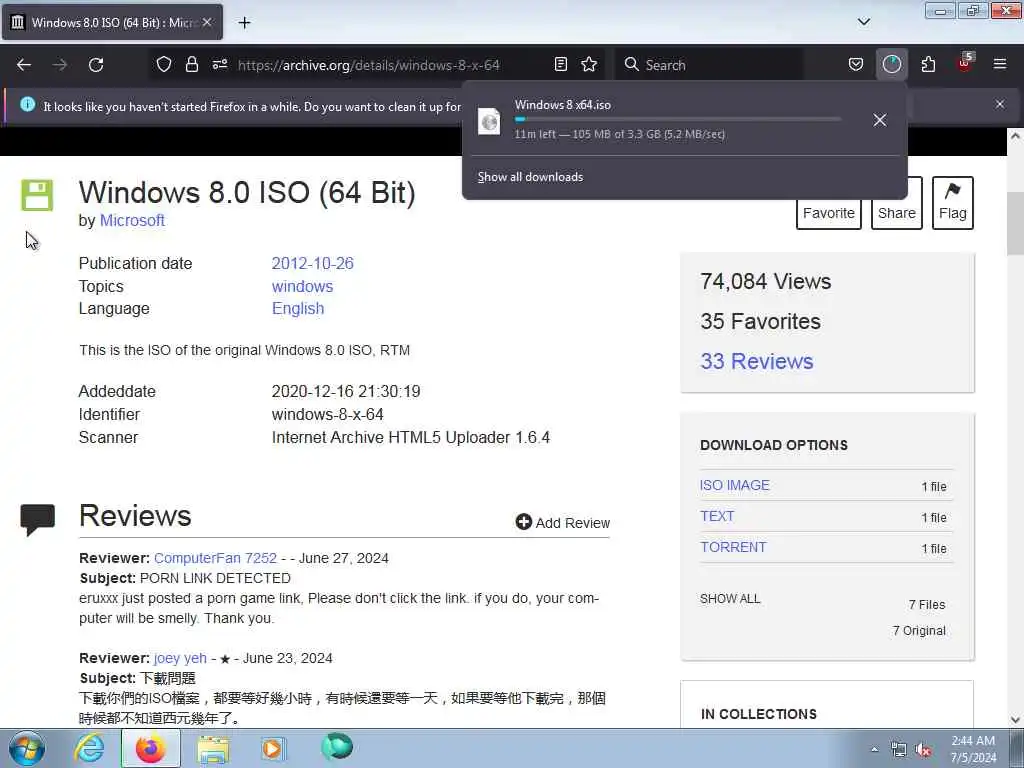Select the Windows 8.0 ISO (64 Bit) tab
This screenshot has width=1024, height=768.
(112, 22)
